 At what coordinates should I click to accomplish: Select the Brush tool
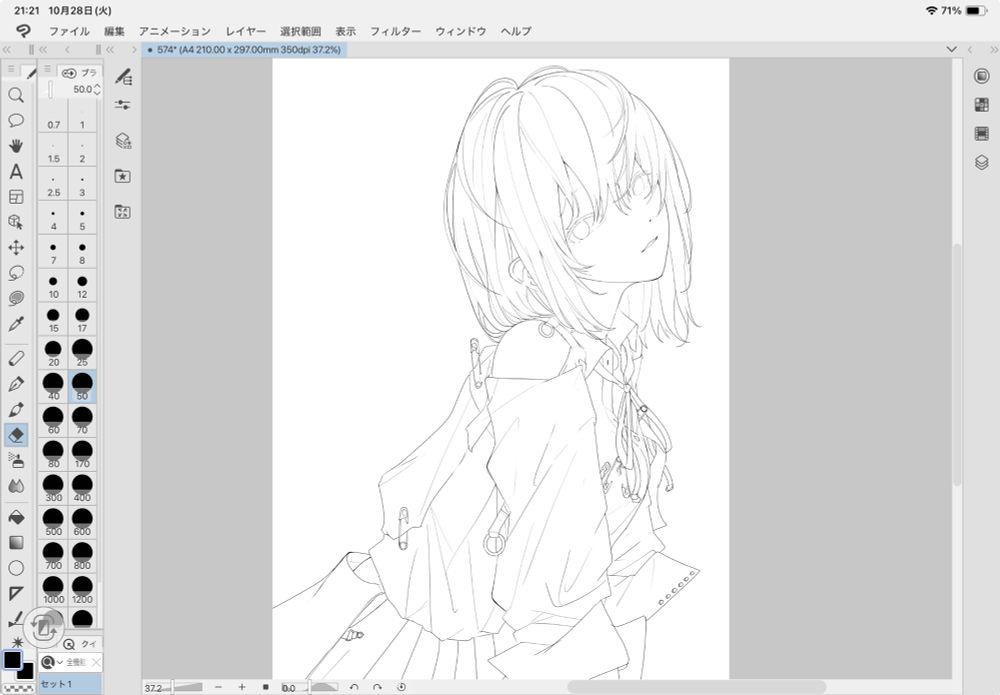pos(16,409)
